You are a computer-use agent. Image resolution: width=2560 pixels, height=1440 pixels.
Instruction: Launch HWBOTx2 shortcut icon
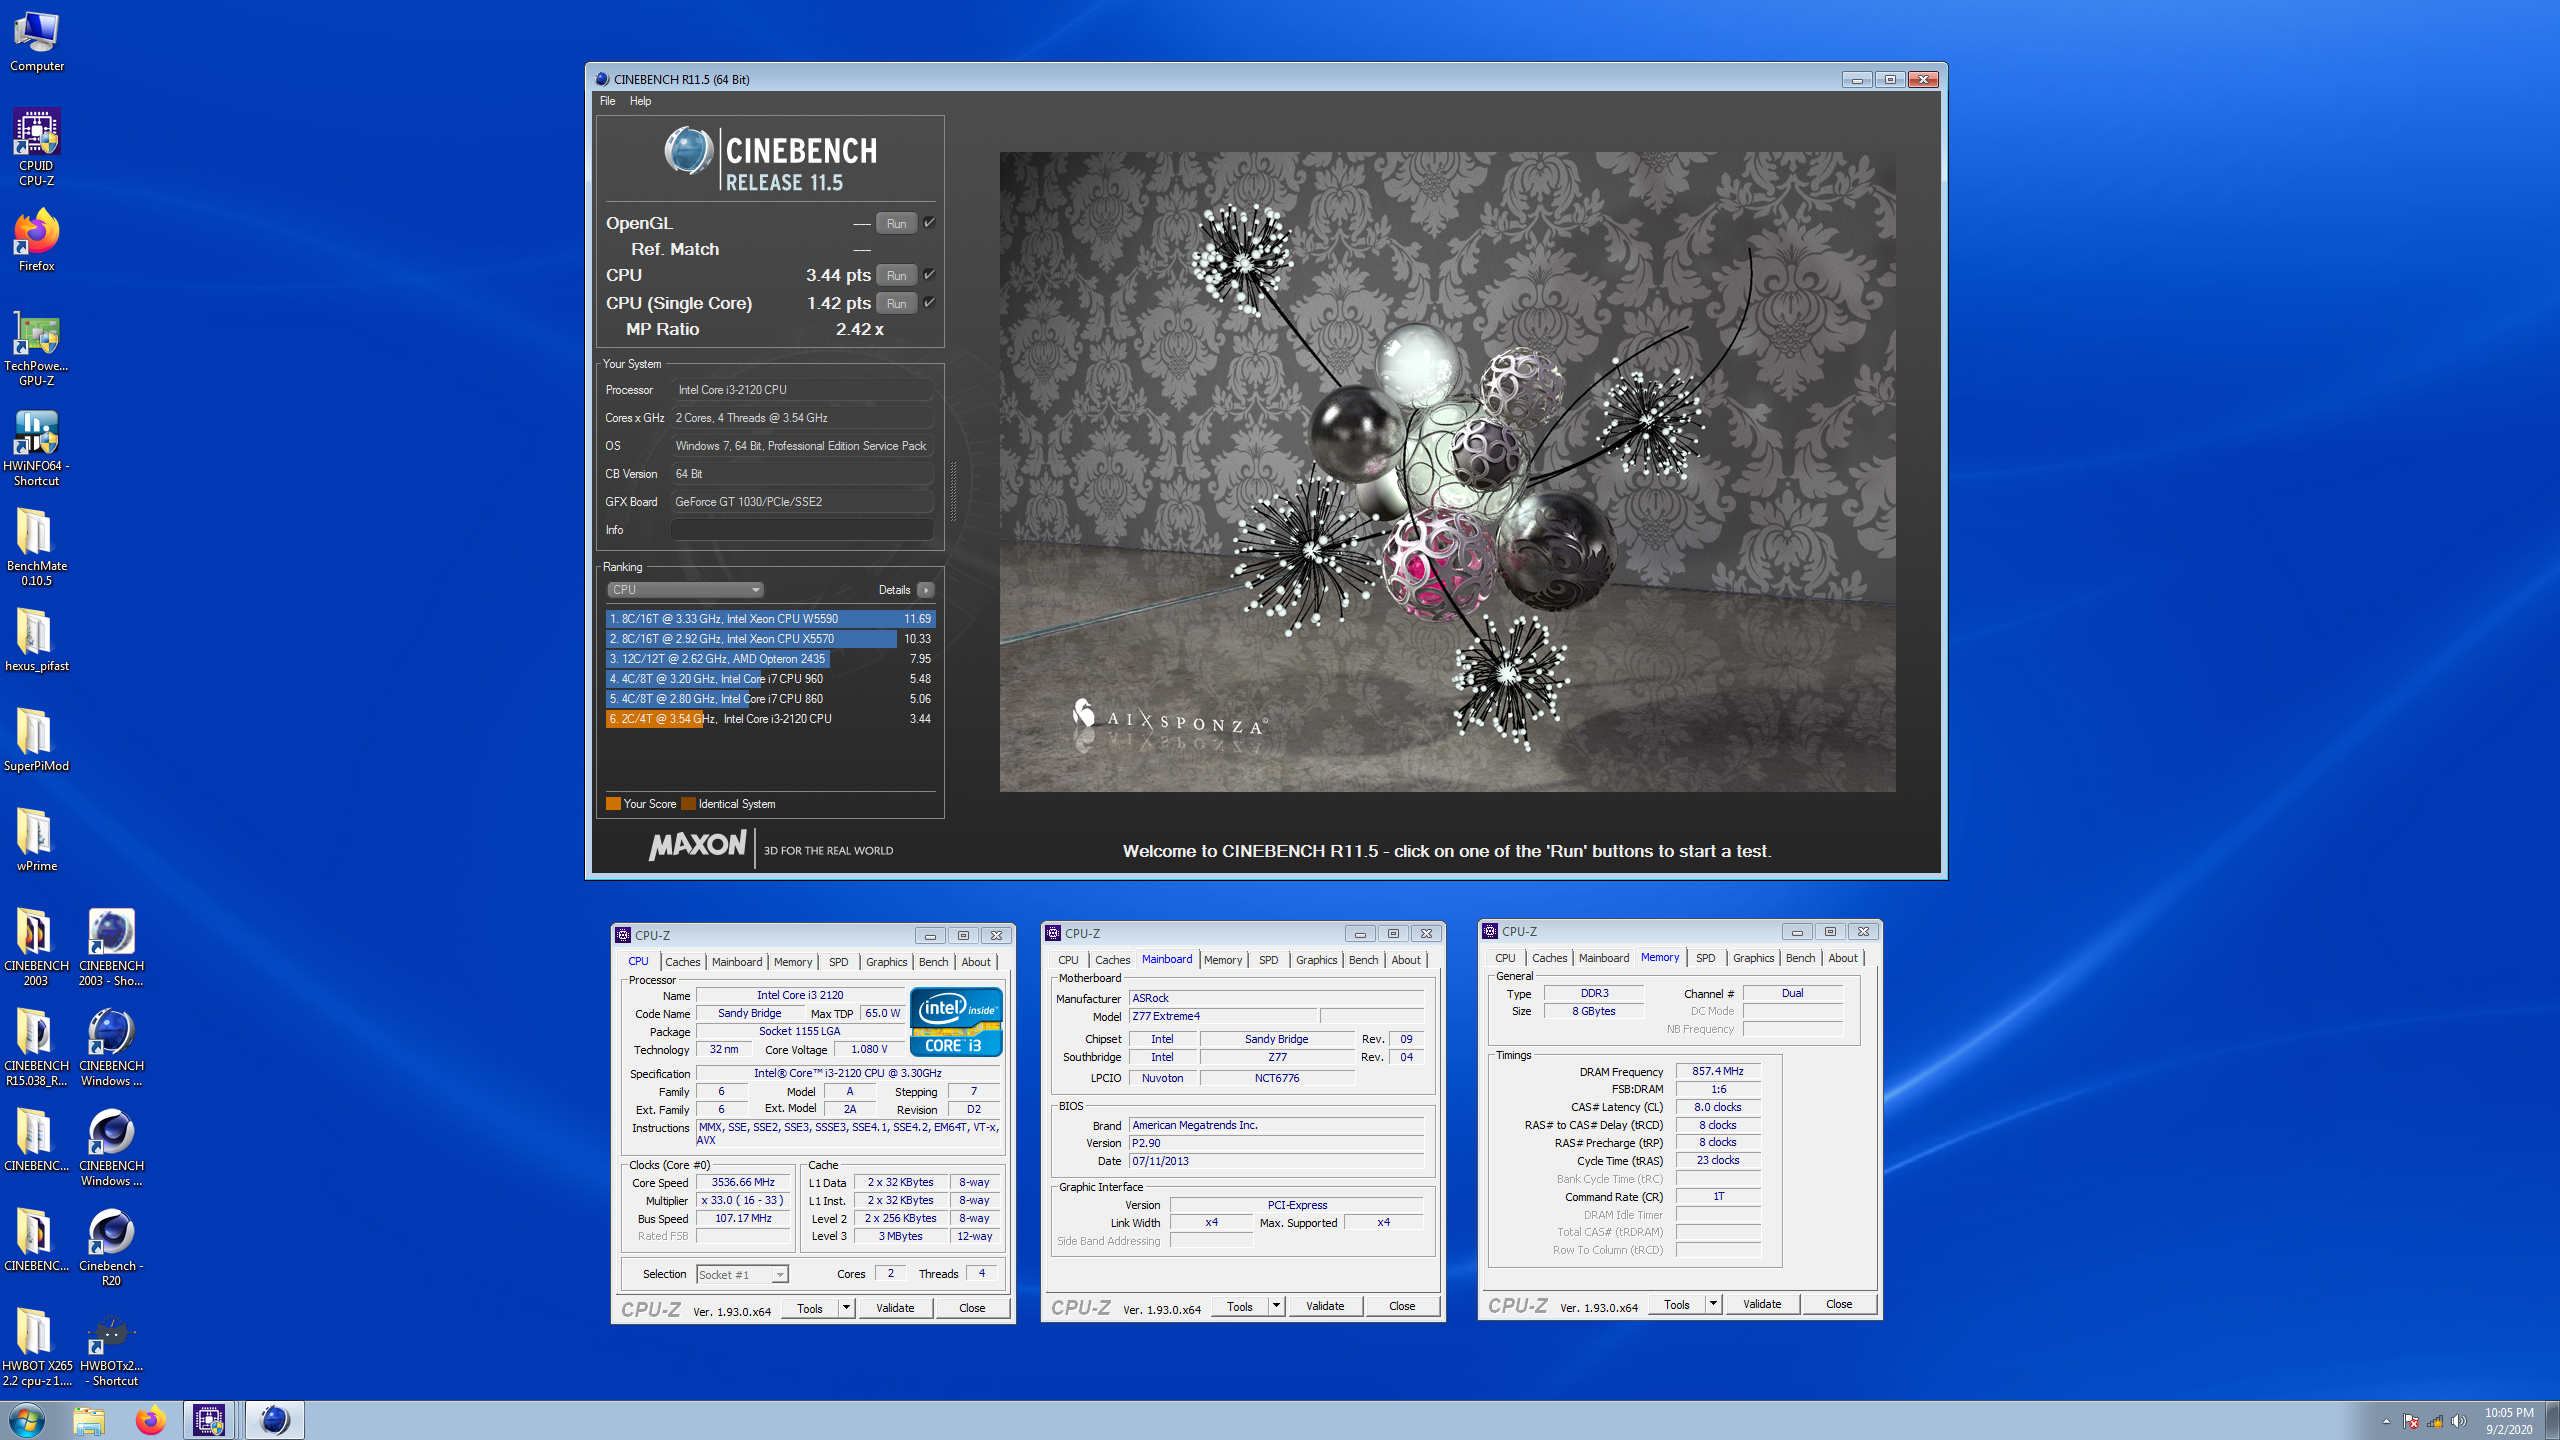coord(111,1347)
